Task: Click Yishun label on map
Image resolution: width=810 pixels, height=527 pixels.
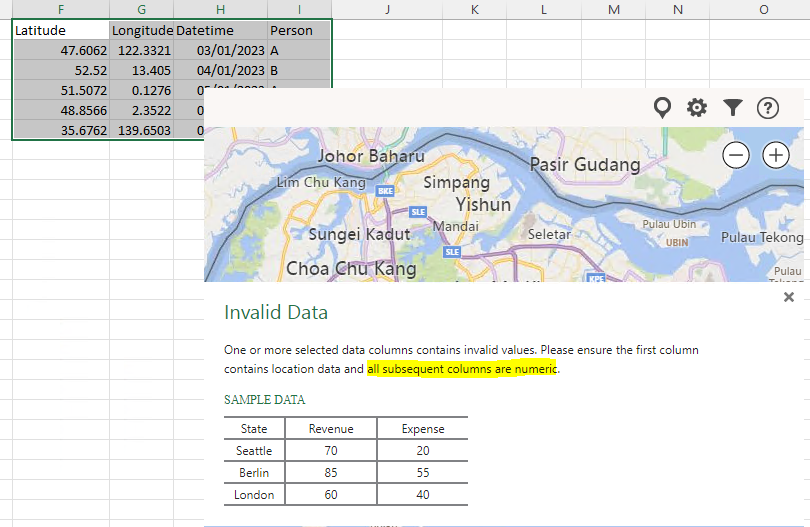Action: pyautogui.click(x=483, y=205)
